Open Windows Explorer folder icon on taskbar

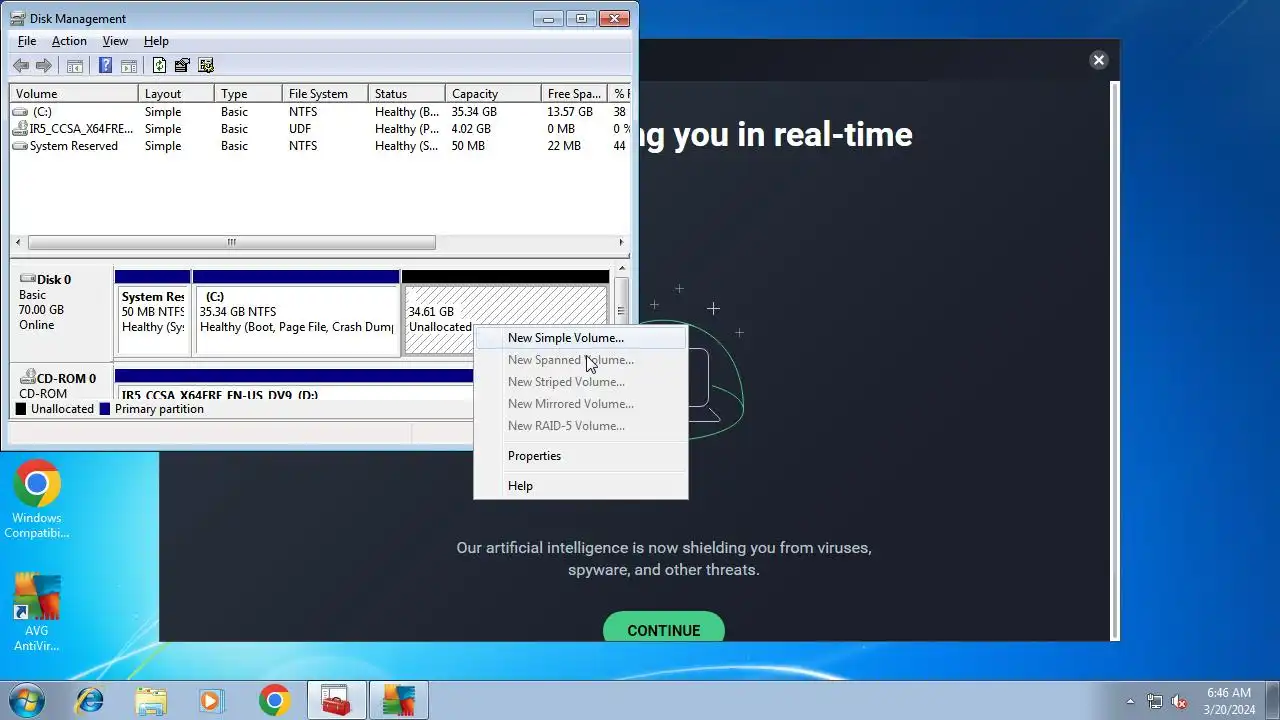pos(151,700)
